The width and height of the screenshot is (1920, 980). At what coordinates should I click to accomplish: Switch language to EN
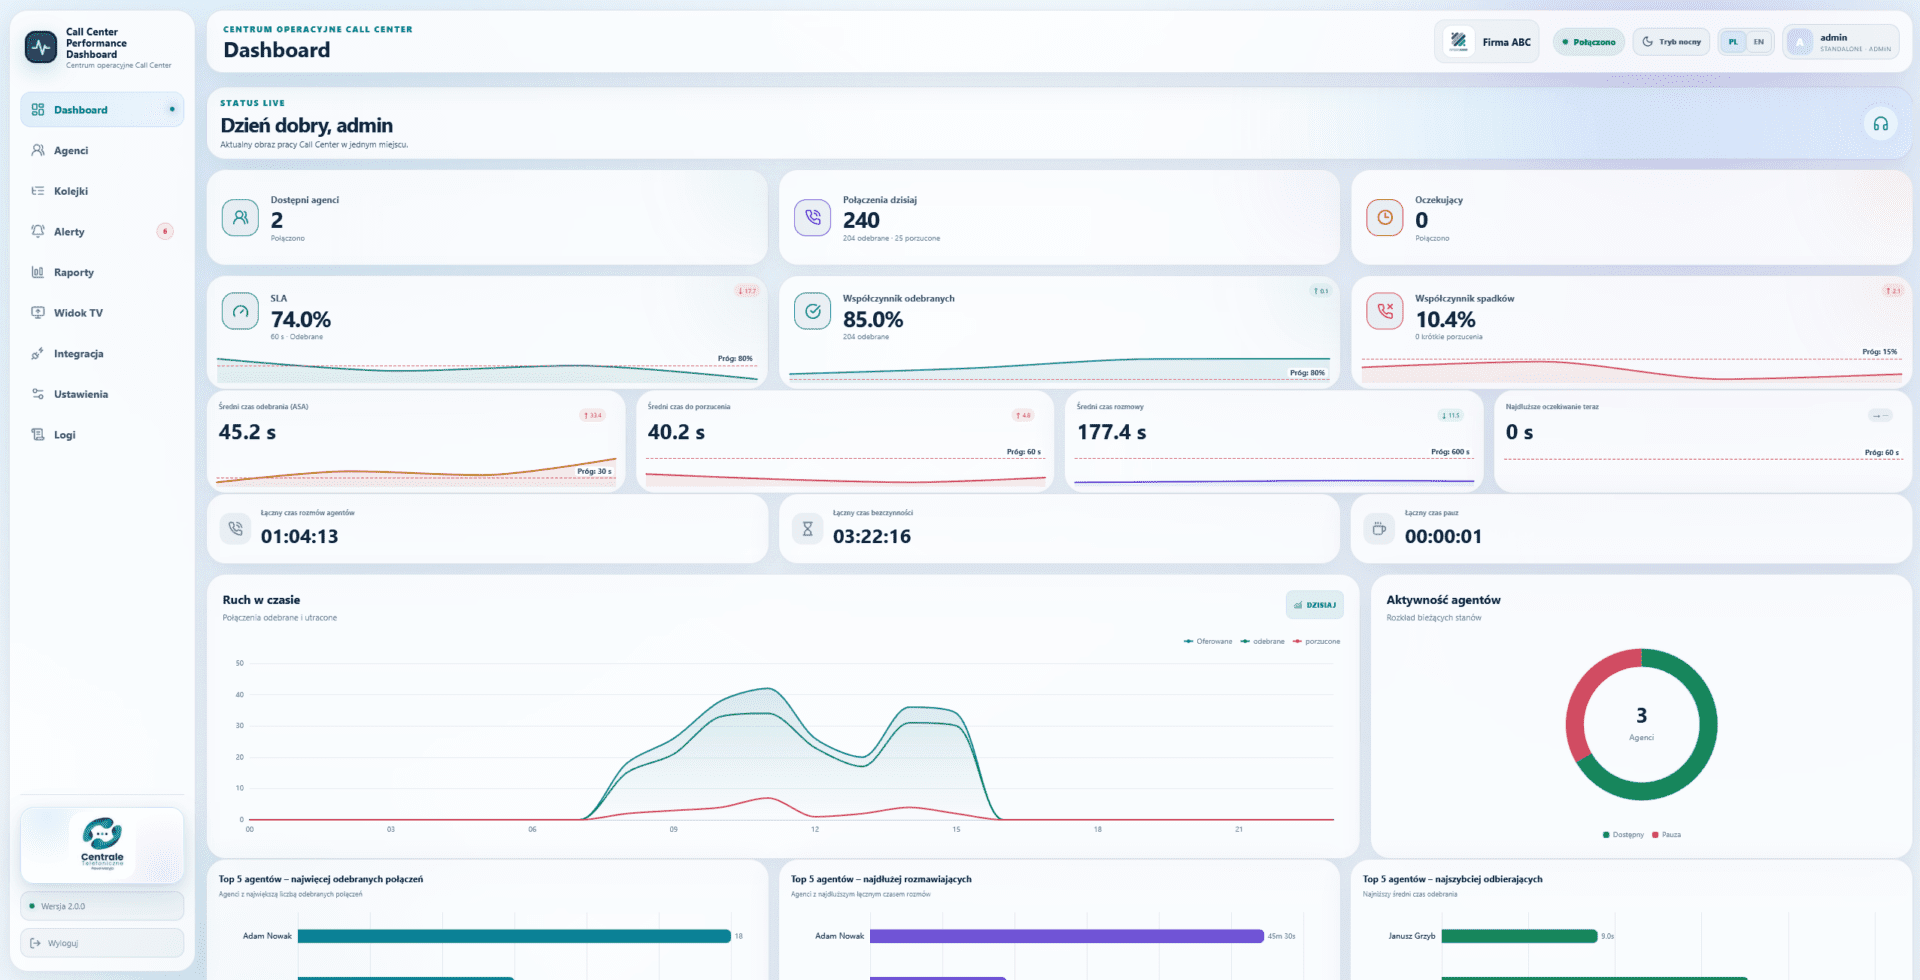(x=1759, y=42)
